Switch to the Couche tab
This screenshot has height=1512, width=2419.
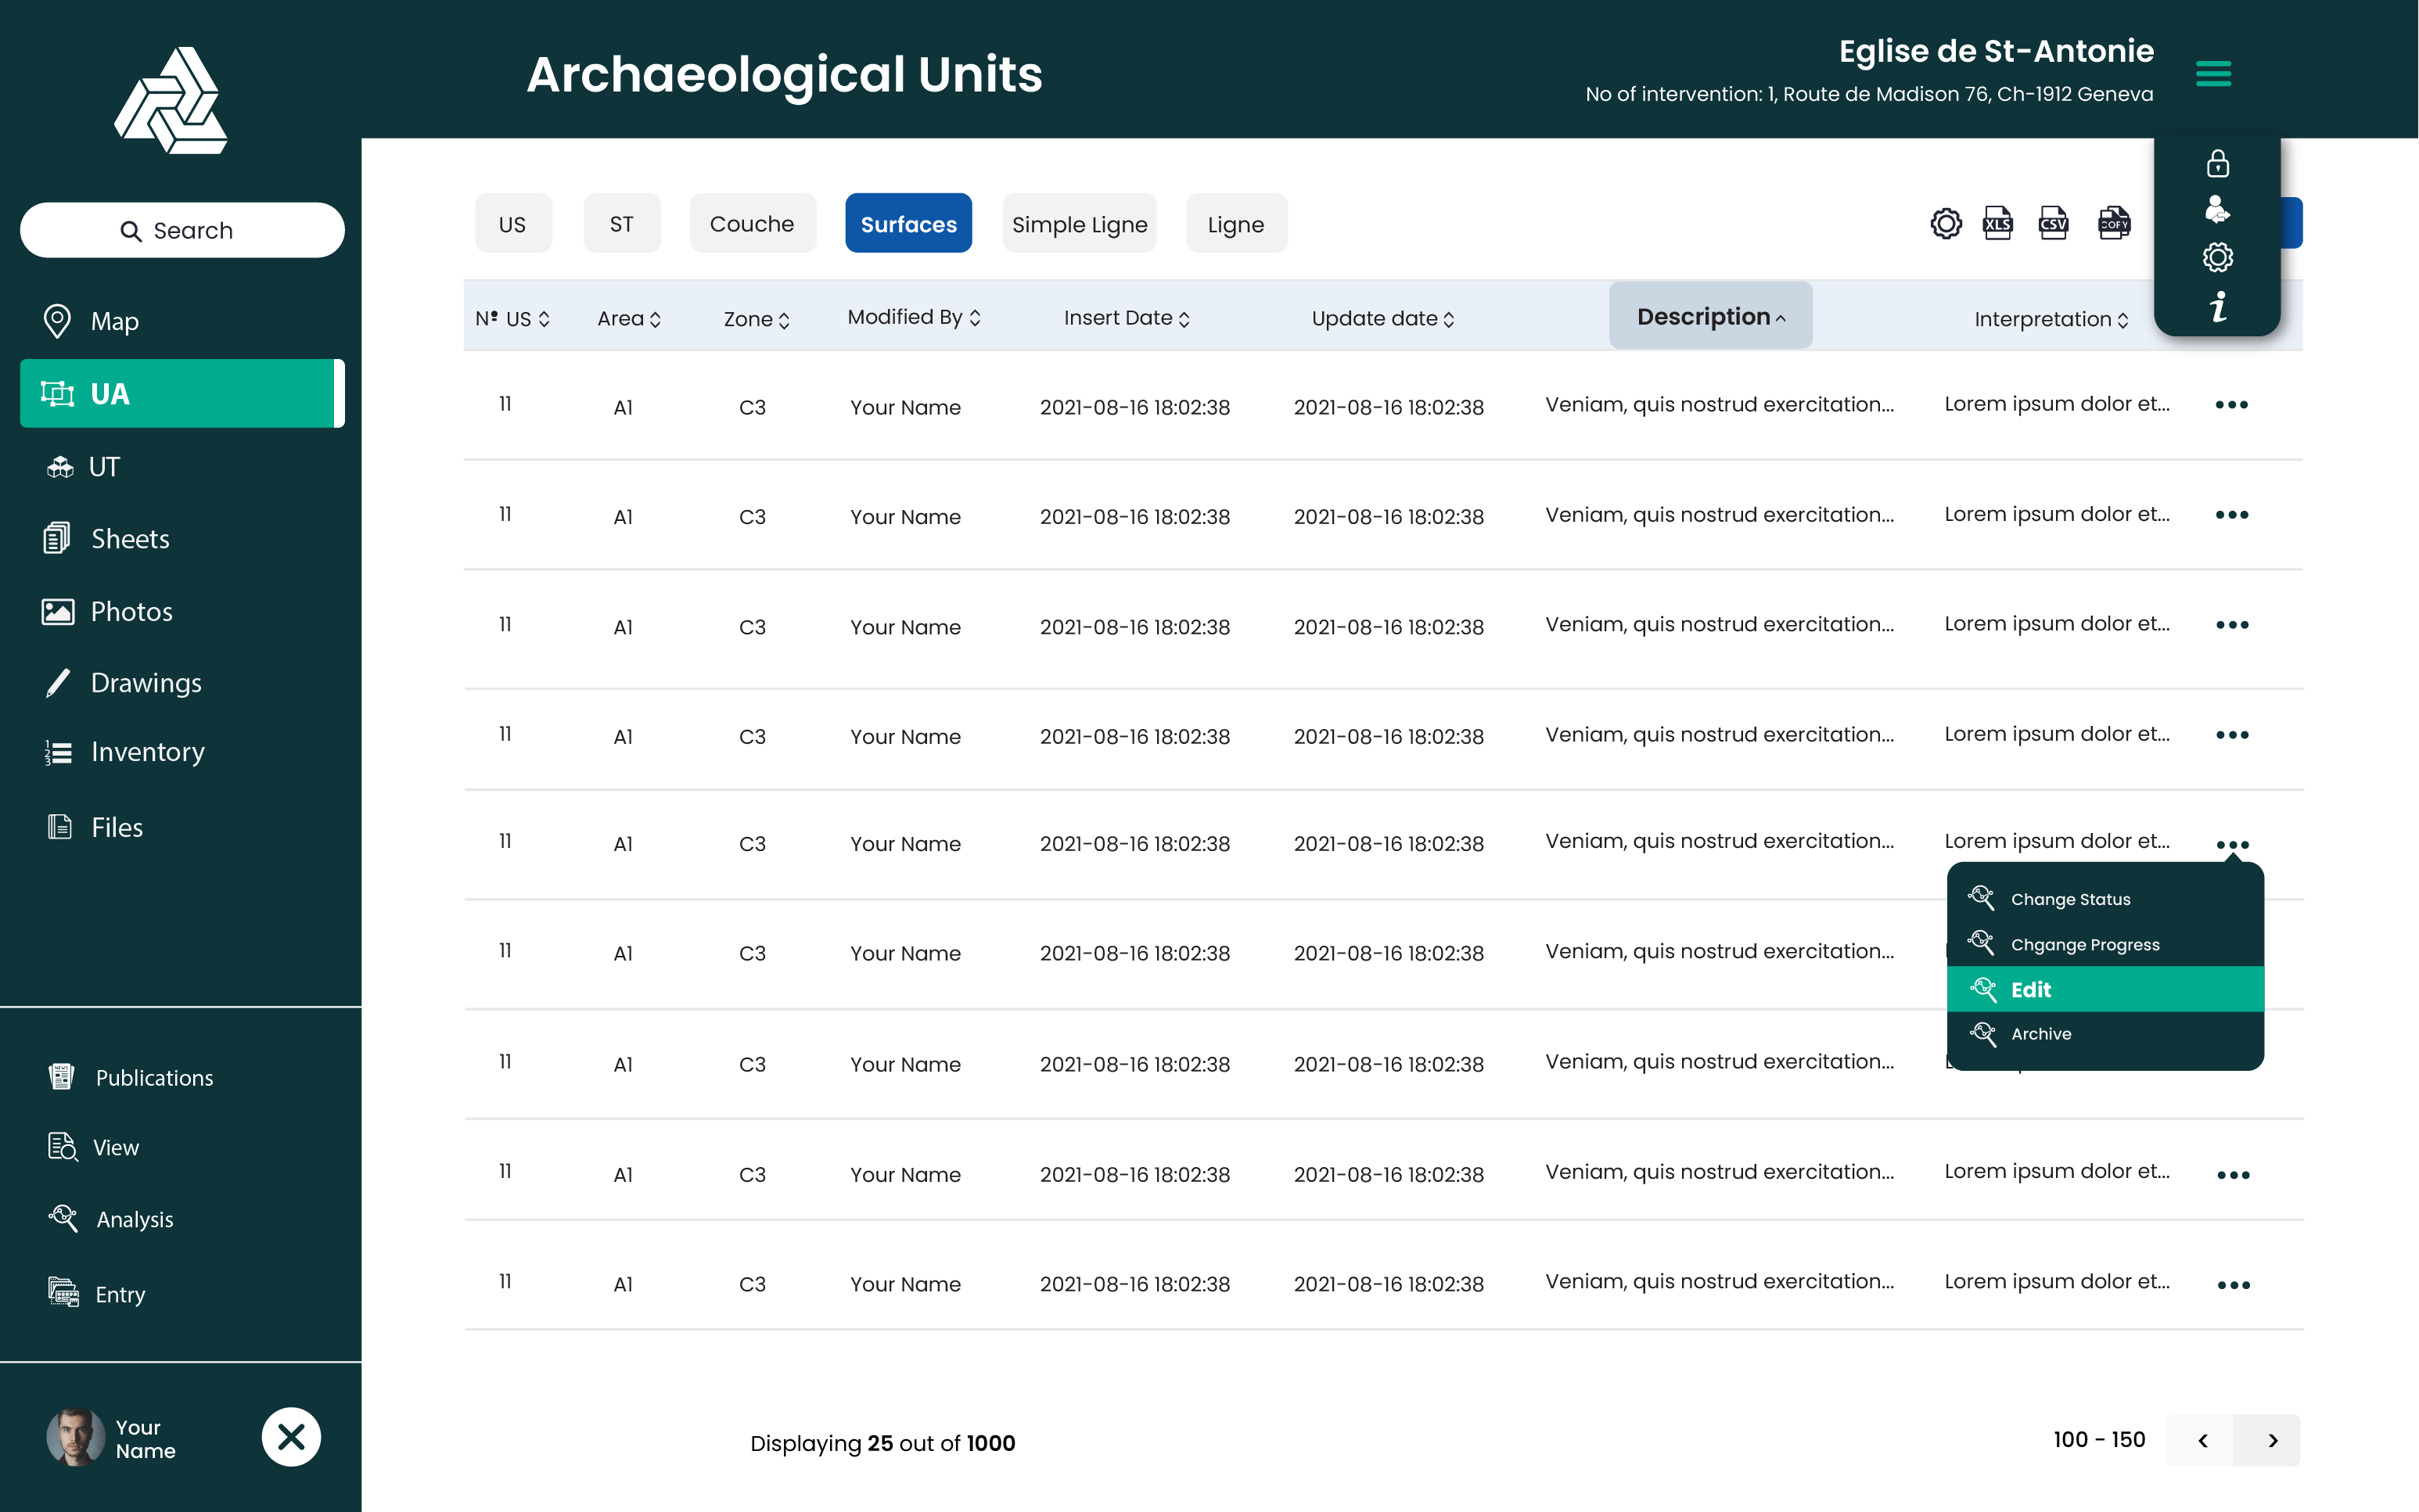coord(752,224)
